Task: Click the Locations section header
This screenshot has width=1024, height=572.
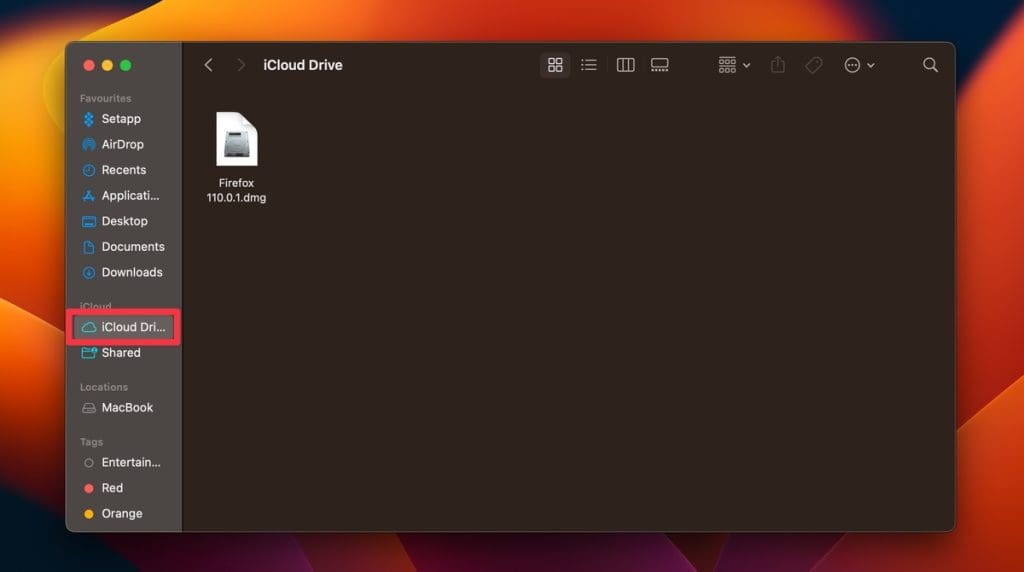Action: [104, 387]
